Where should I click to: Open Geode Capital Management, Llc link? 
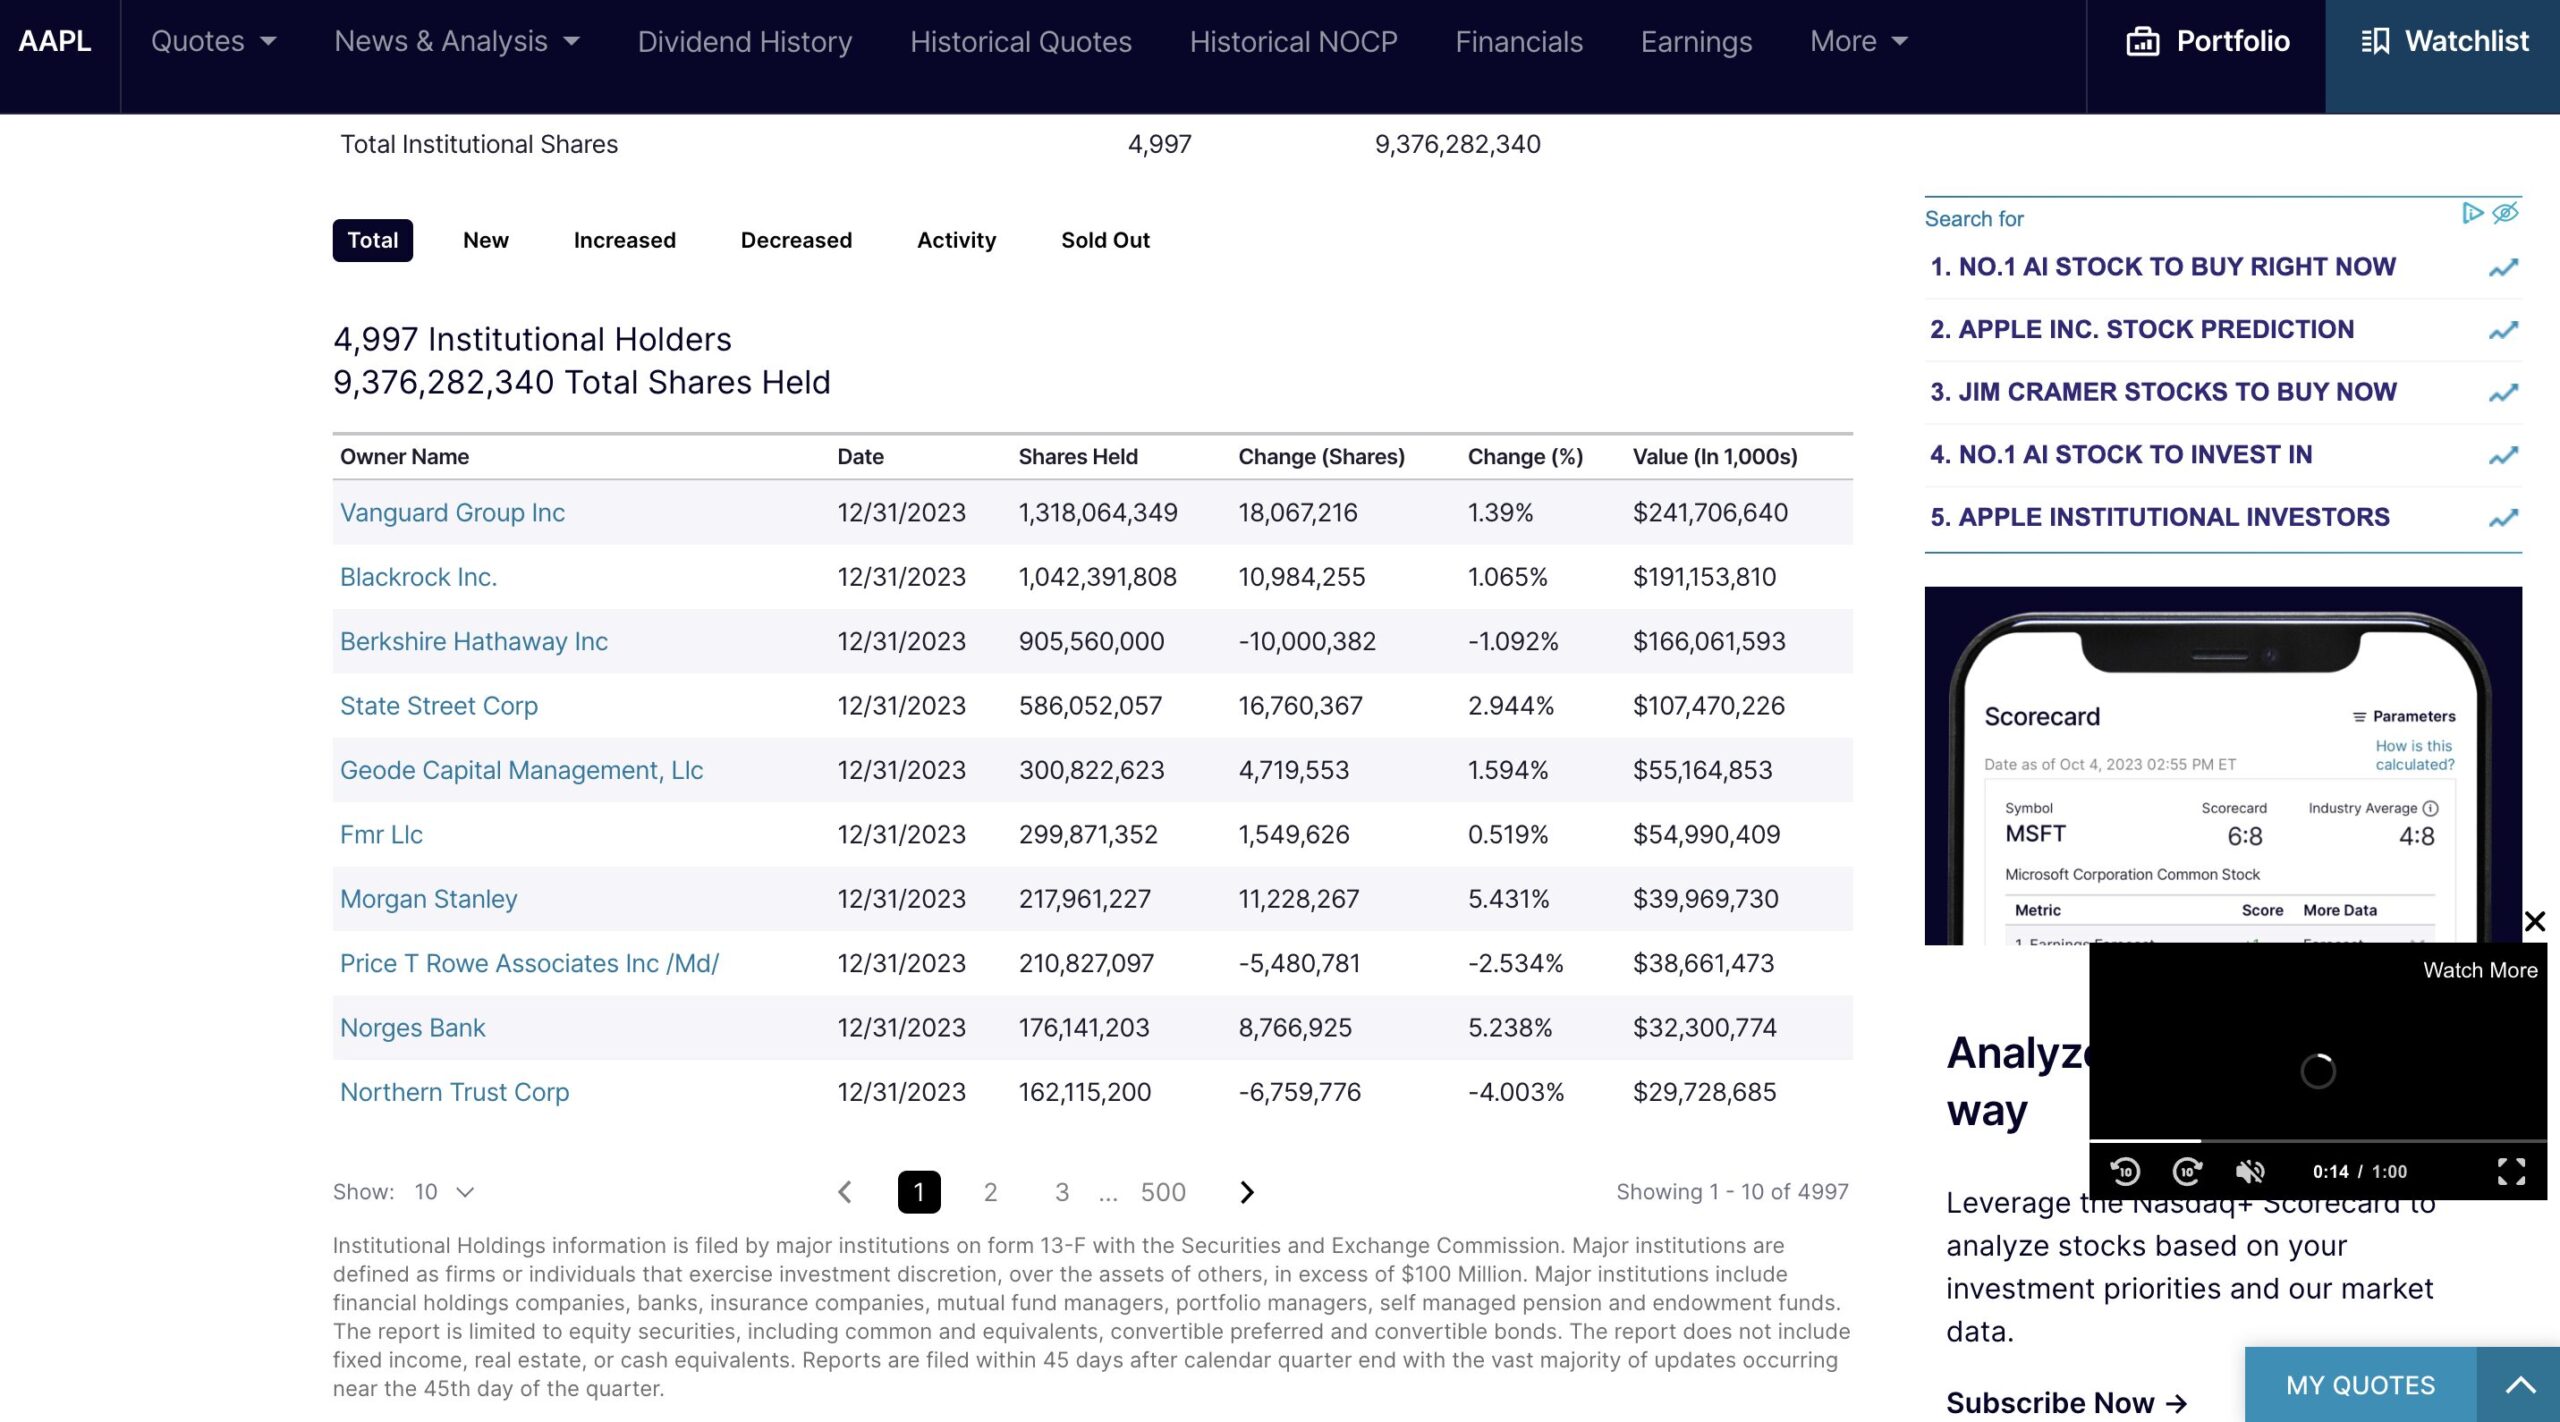pos(521,770)
